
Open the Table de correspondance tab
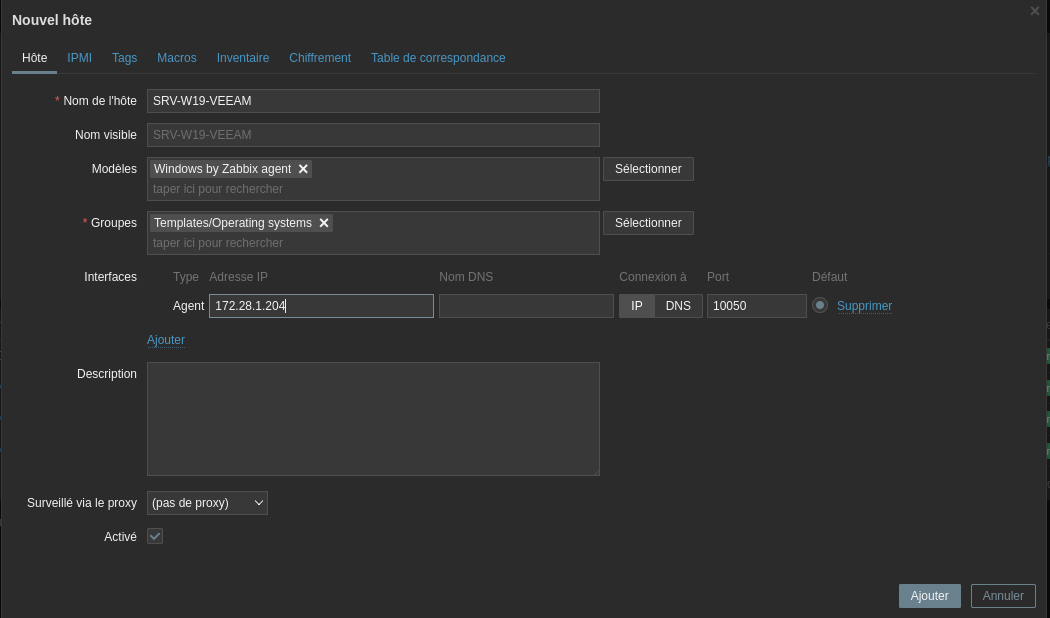[x=438, y=58]
